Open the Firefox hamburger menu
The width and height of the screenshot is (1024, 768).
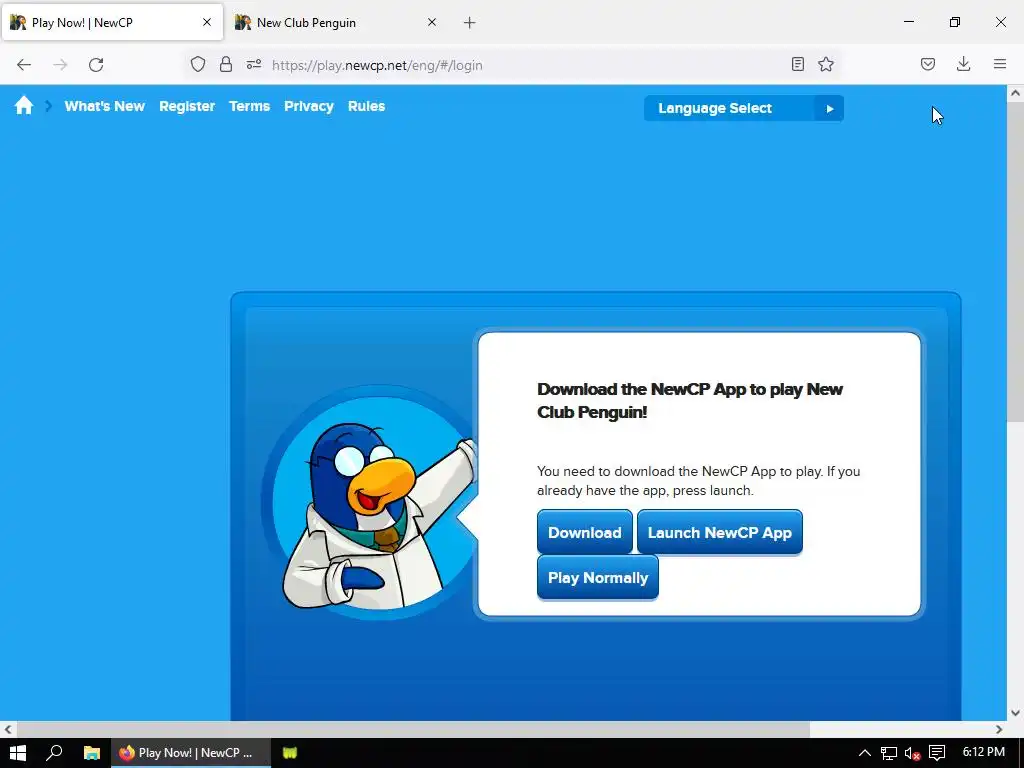[1000, 64]
